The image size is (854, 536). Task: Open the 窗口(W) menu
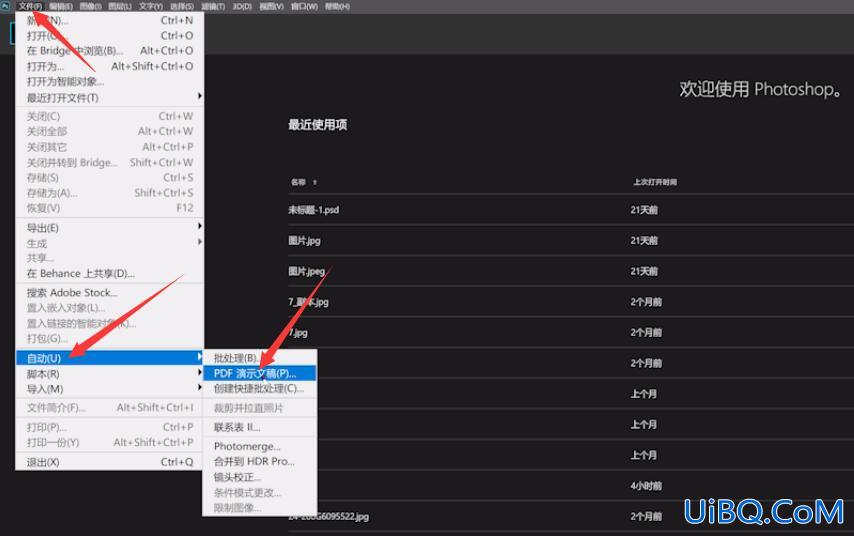[304, 7]
